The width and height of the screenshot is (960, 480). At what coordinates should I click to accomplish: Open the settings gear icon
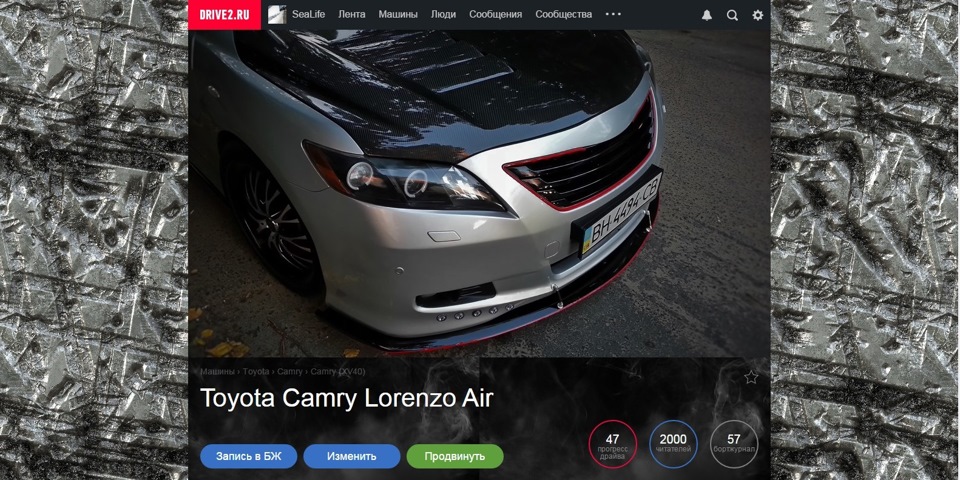point(758,15)
